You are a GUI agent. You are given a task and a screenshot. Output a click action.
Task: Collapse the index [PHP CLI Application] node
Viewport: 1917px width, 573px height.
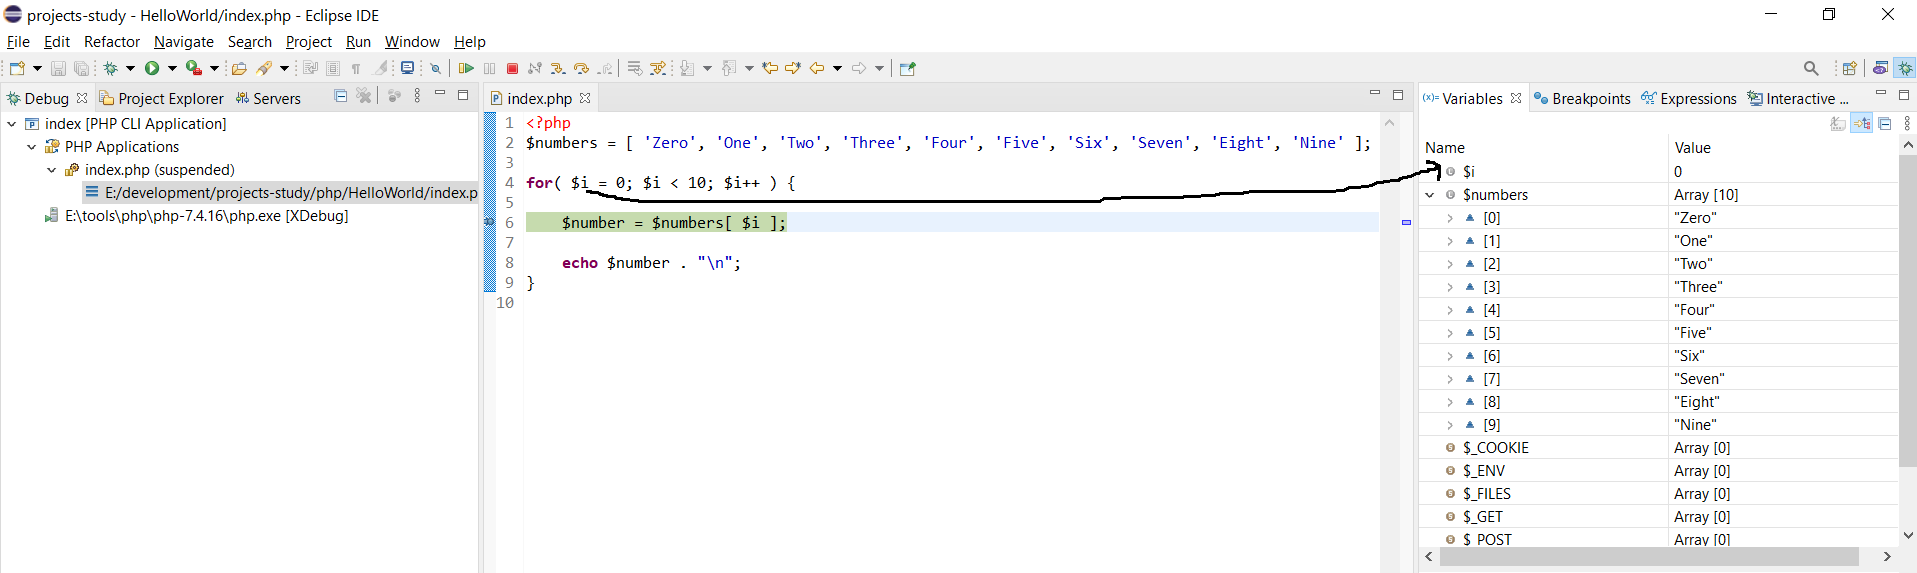click(12, 124)
